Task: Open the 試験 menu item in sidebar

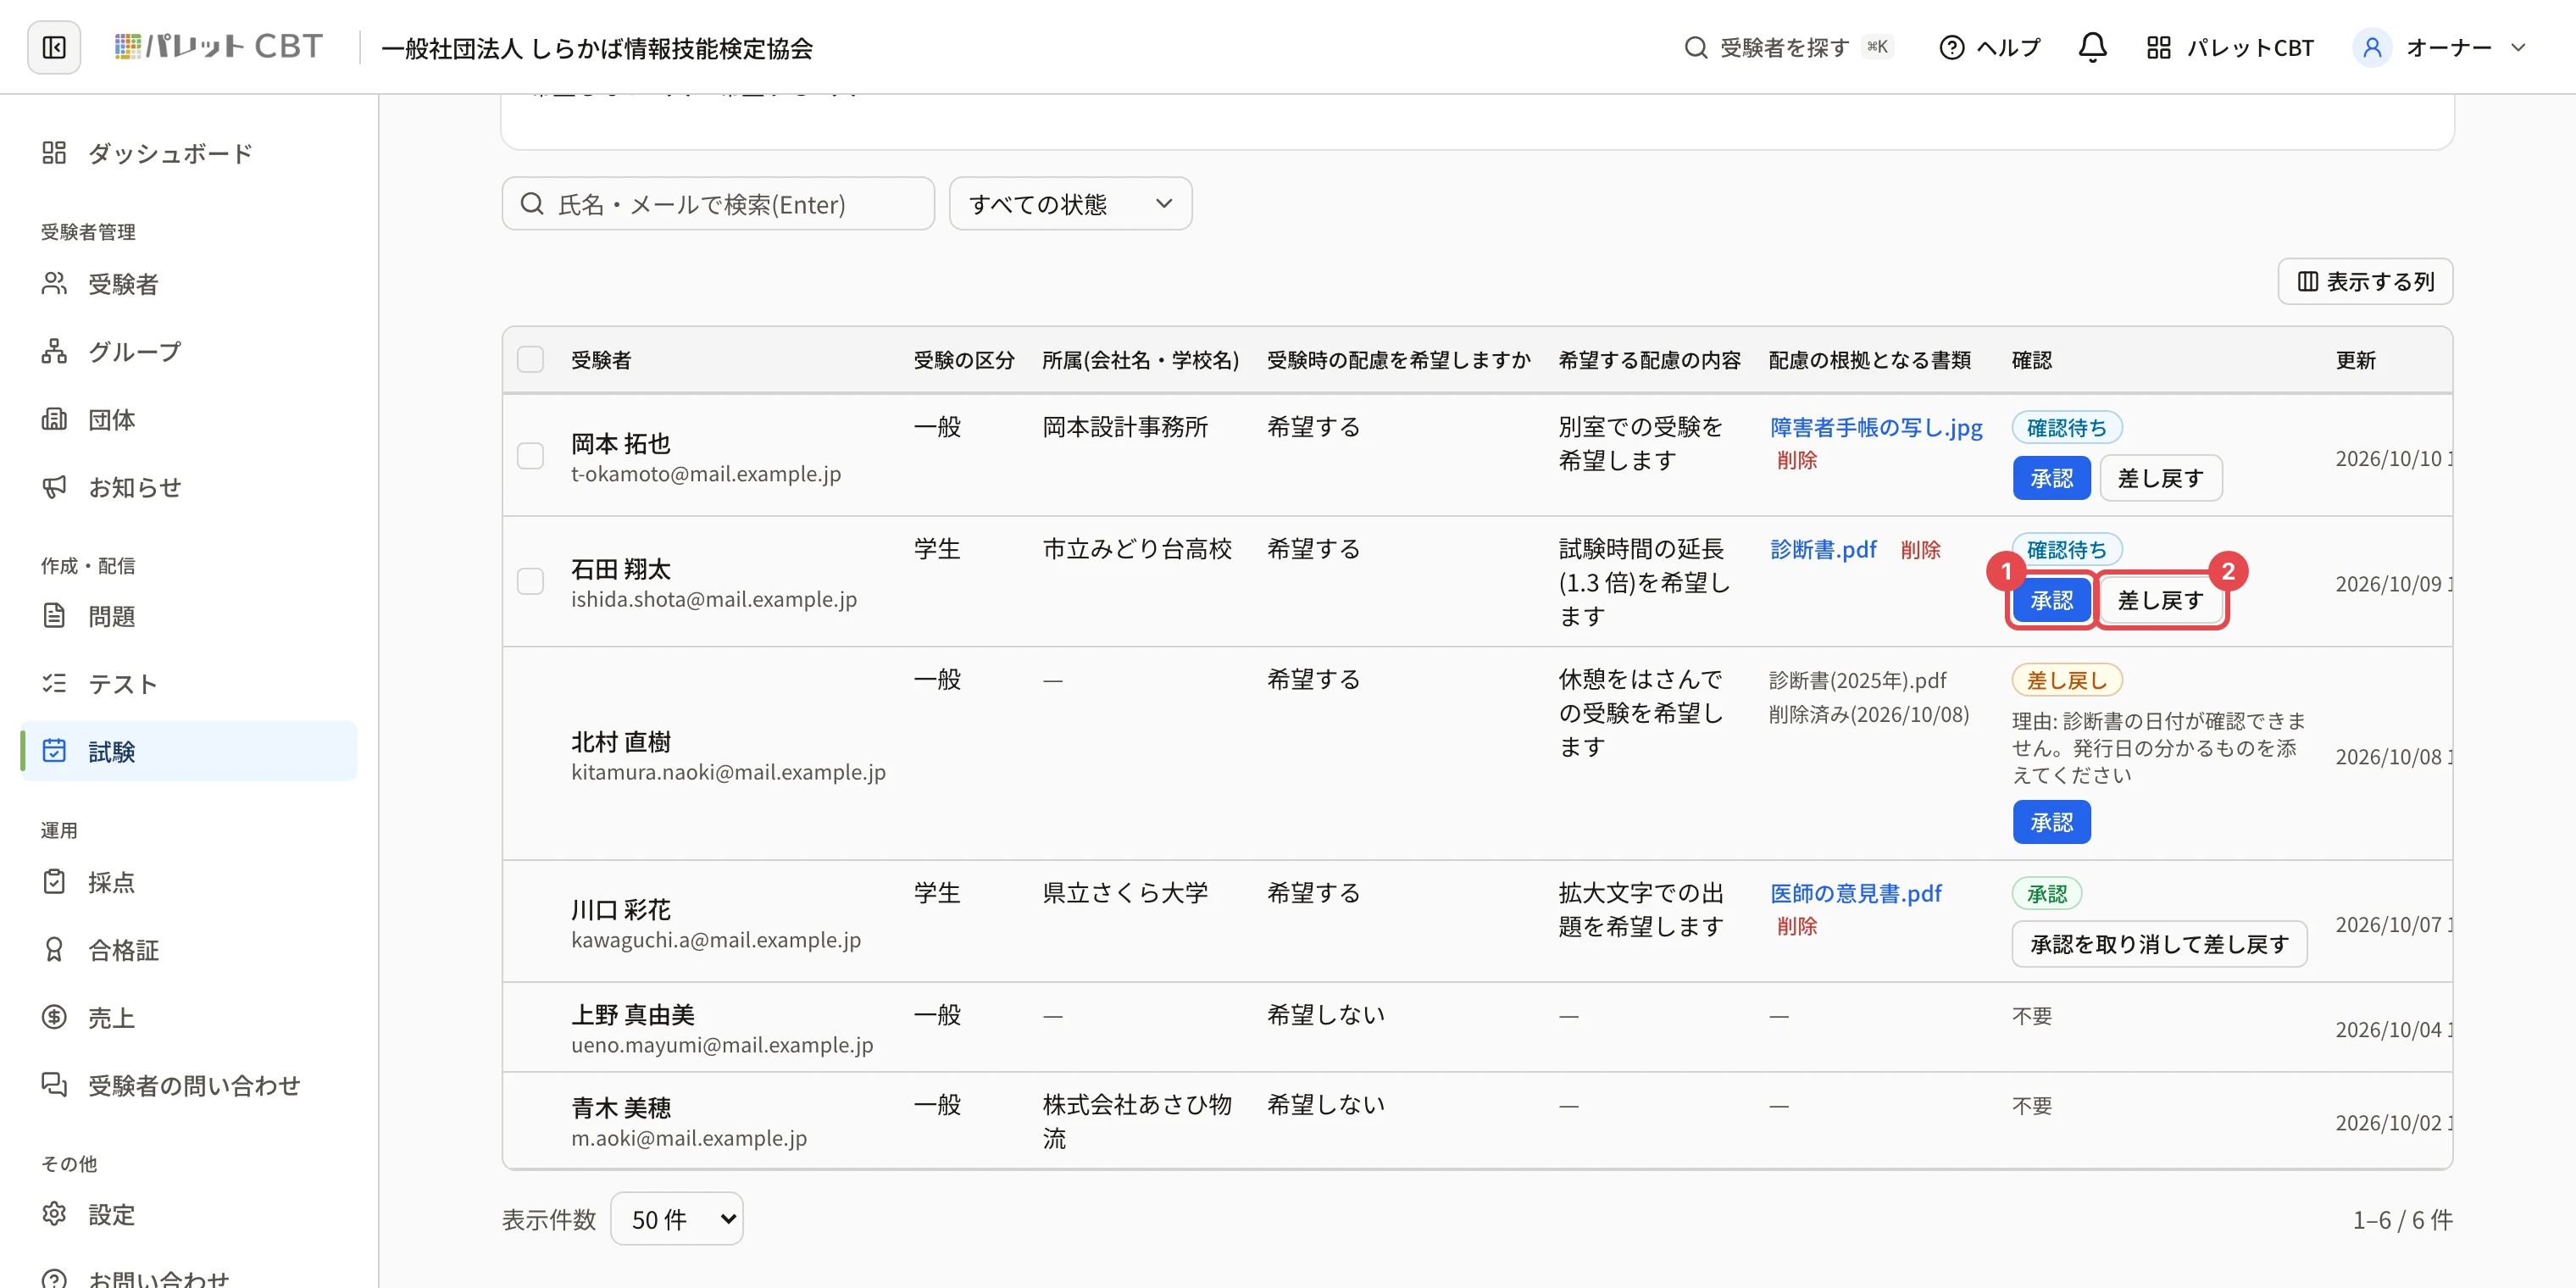Action: pyautogui.click(x=188, y=751)
